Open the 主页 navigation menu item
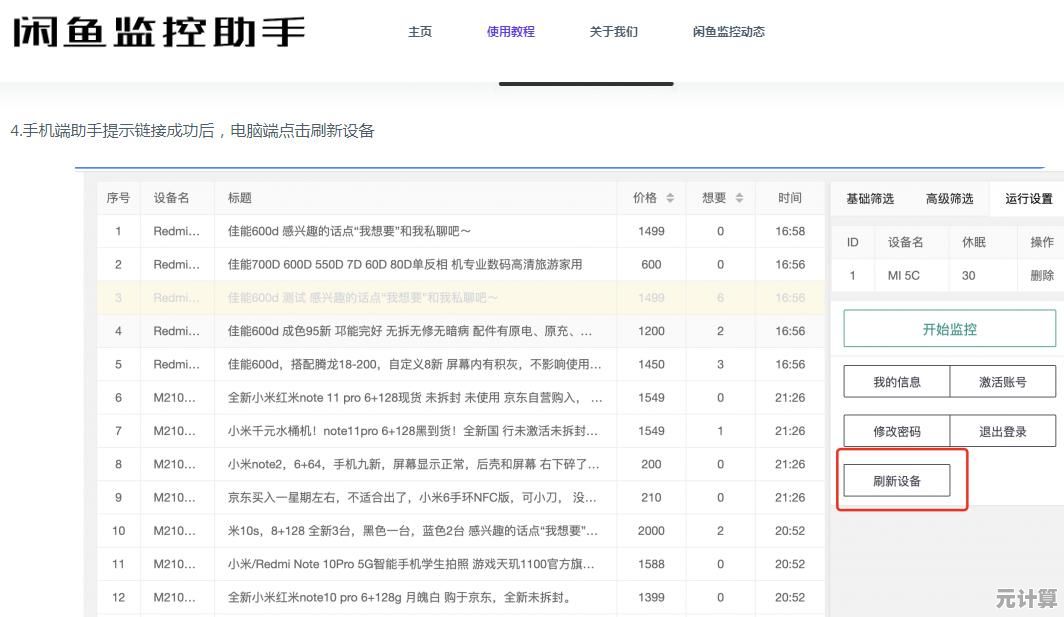 coord(420,32)
